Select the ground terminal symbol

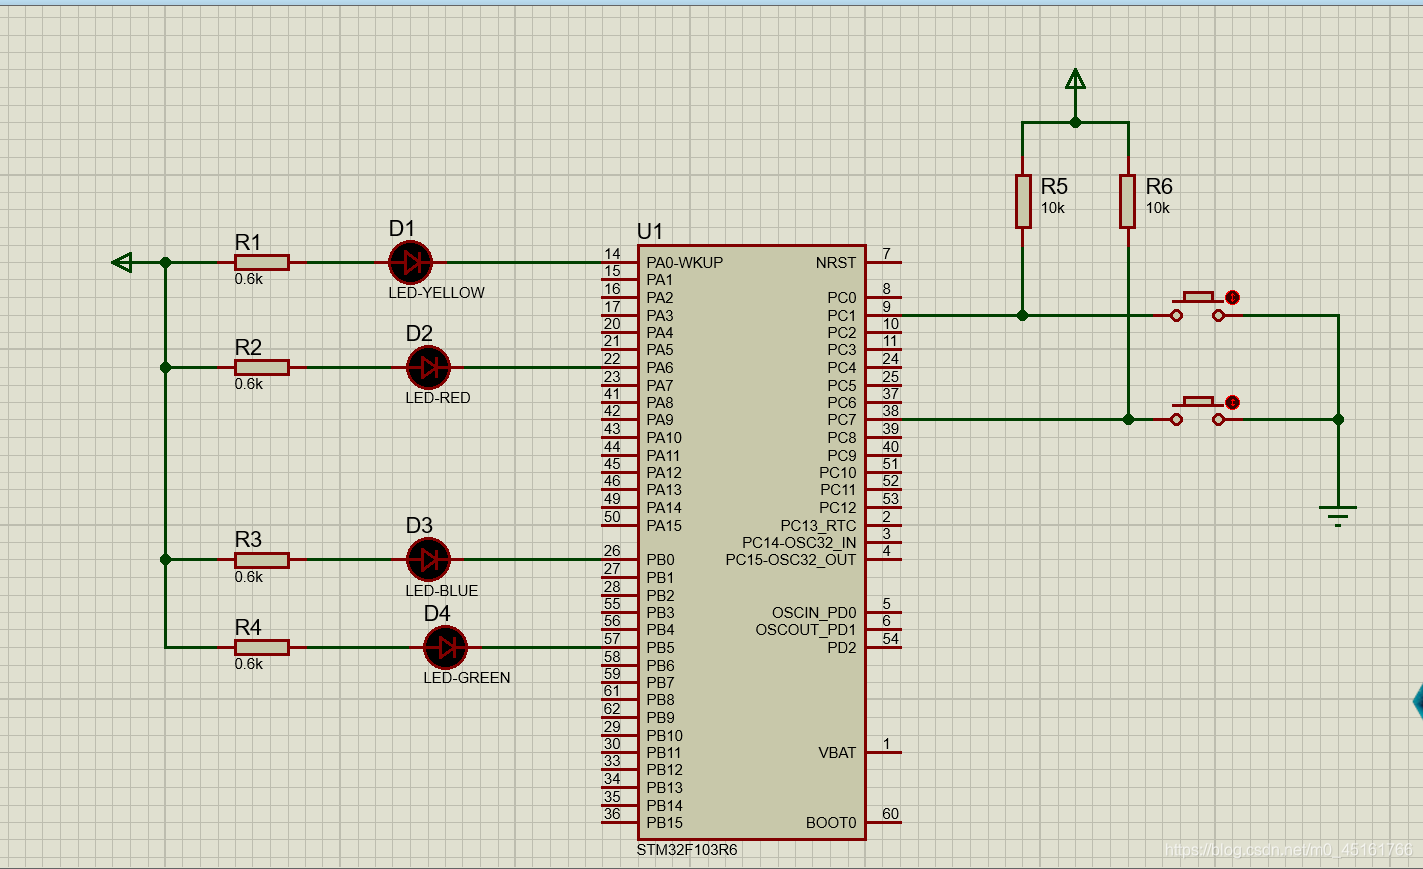tap(1338, 517)
